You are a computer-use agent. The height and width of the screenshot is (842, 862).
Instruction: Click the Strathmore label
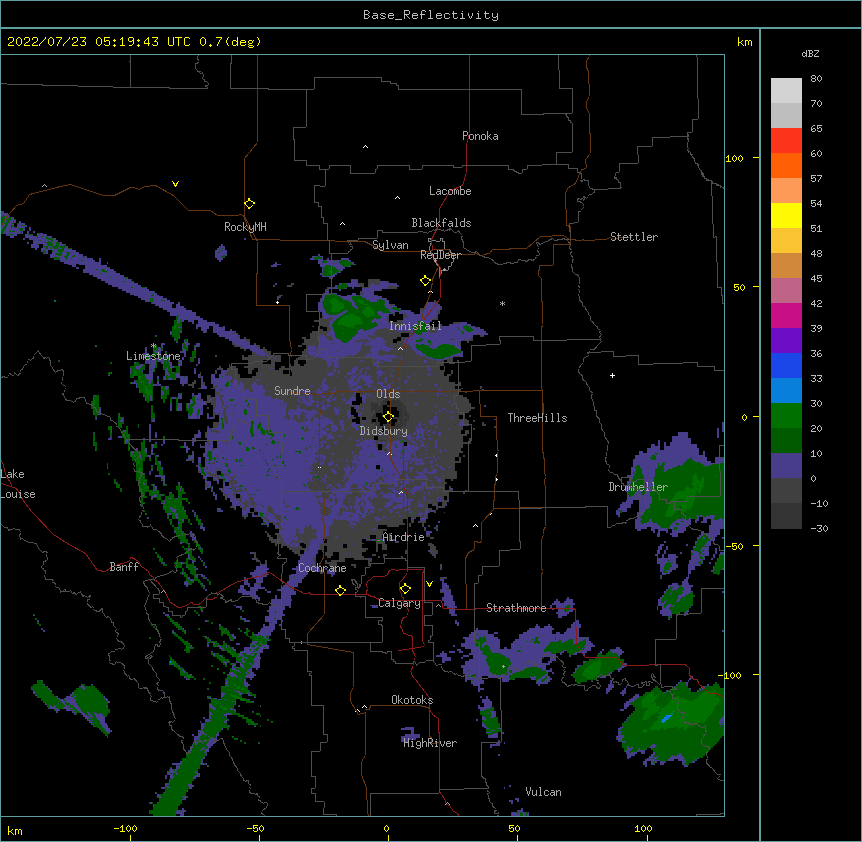(x=516, y=608)
